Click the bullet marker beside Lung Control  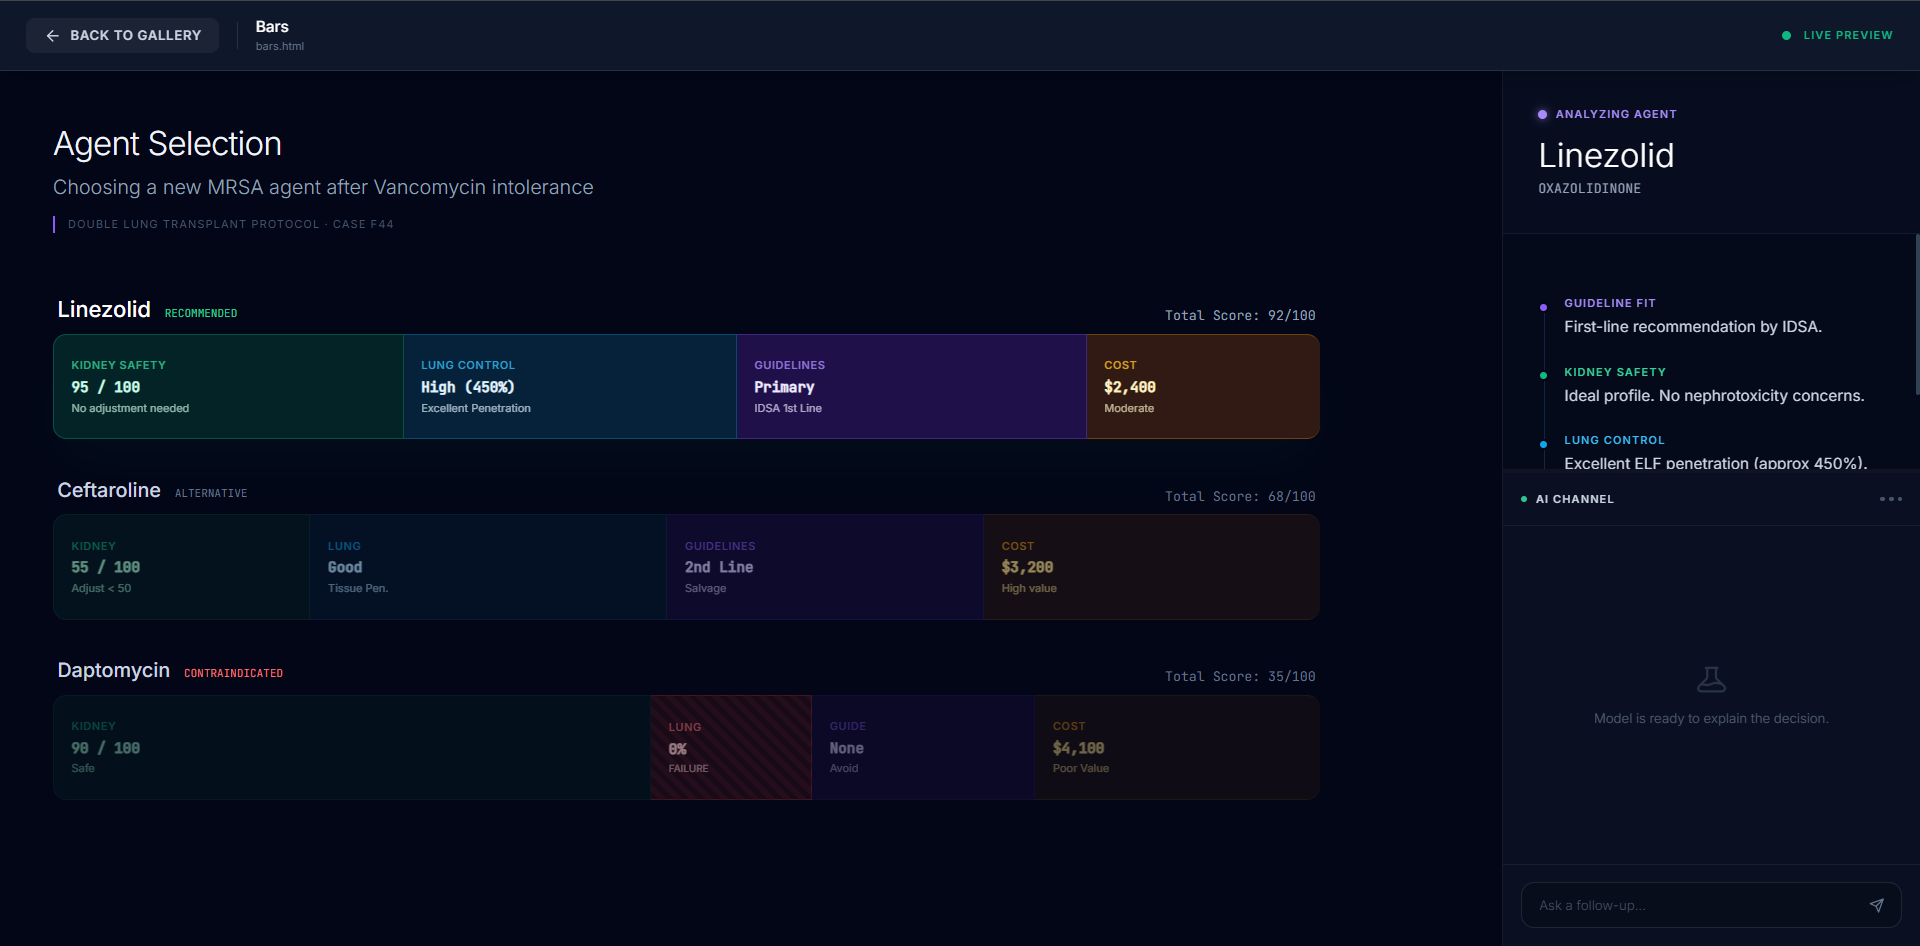tap(1545, 445)
